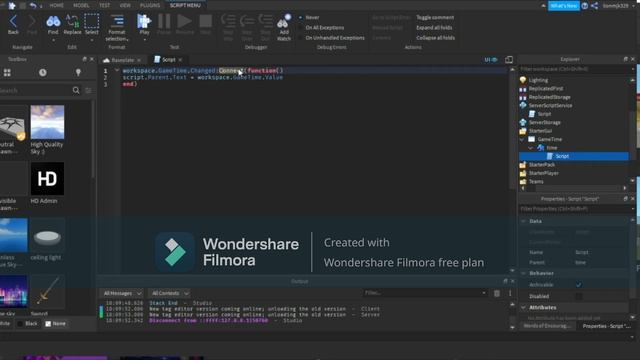Open Toolbox marketplace grid icon
640x360 pixels.
pyautogui.click(x=7, y=73)
